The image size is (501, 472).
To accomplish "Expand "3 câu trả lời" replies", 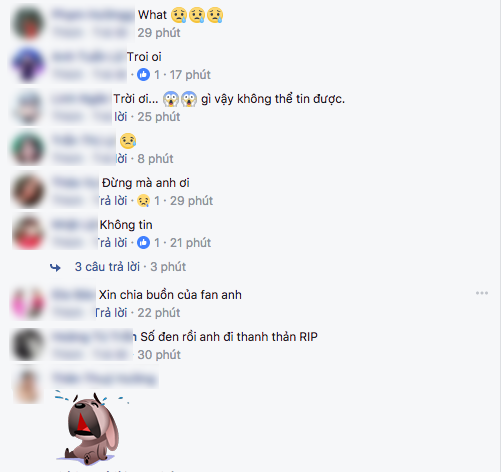I will [x=107, y=267].
